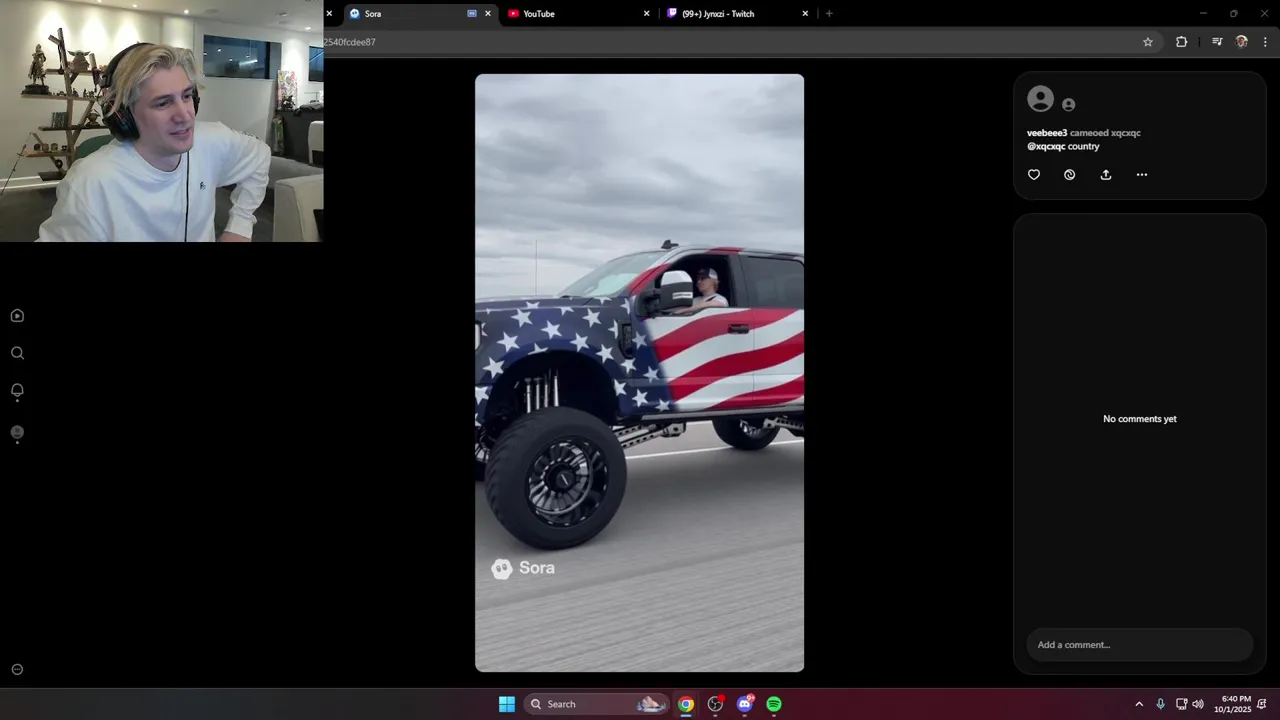1280x720 pixels.
Task: Share the video using the upload arrow icon
Action: click(1106, 175)
